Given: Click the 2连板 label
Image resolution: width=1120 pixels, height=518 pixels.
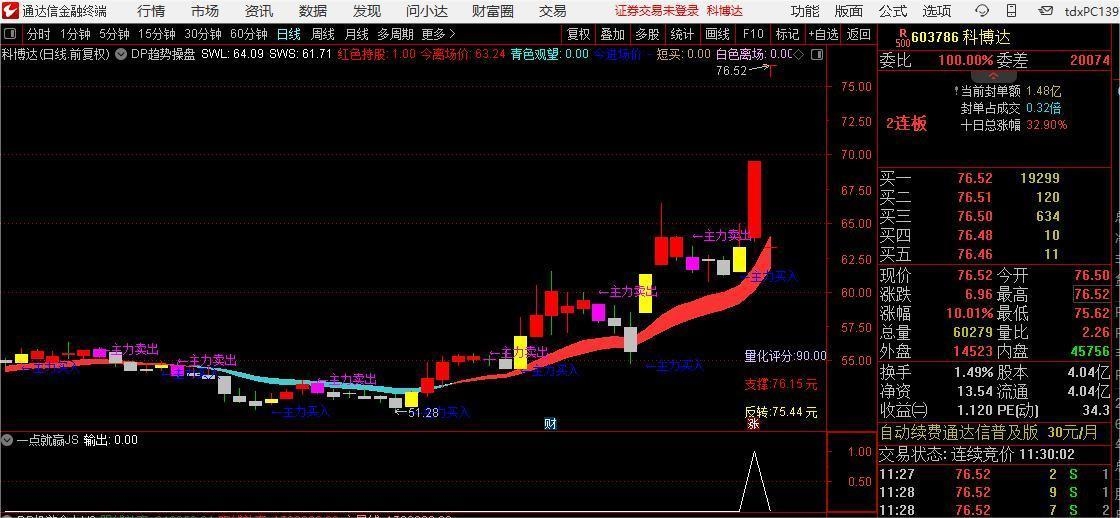Looking at the screenshot, I should coord(907,124).
